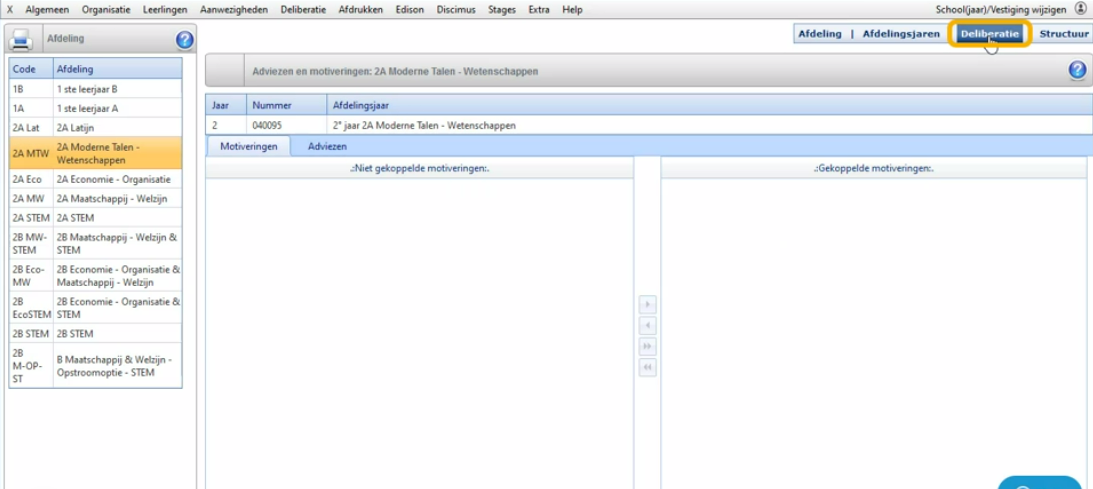Open help for the Afdeling list panel

[184, 40]
